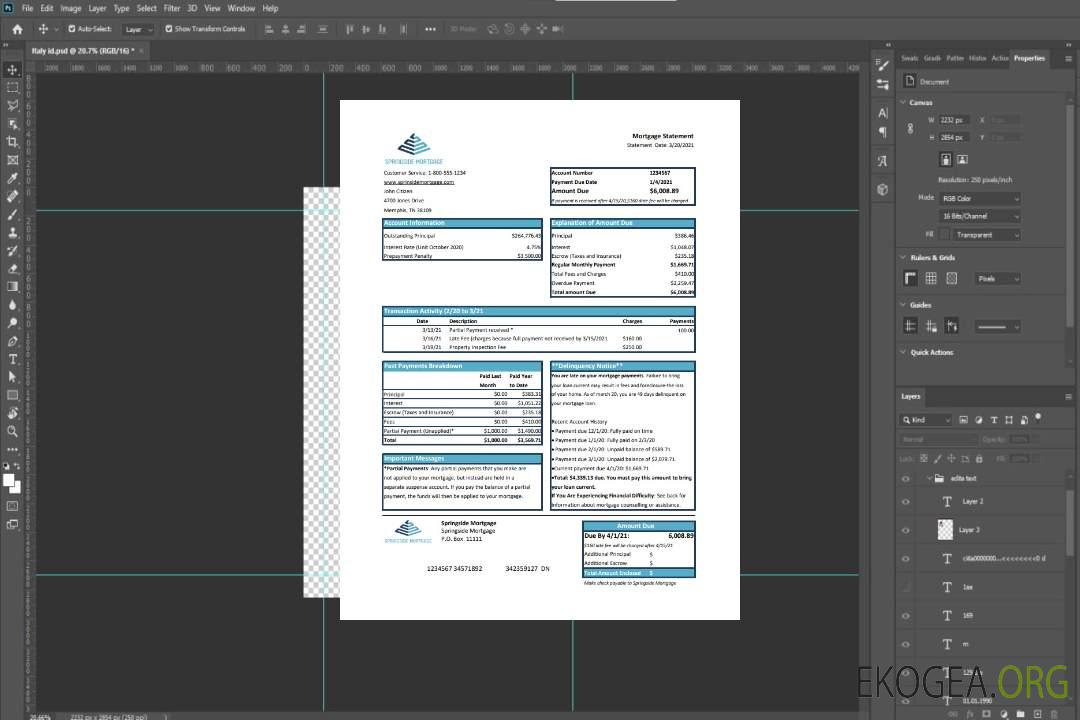This screenshot has height=720, width=1080.
Task: Toggle rulers in Rulers & Grids
Action: tap(911, 278)
